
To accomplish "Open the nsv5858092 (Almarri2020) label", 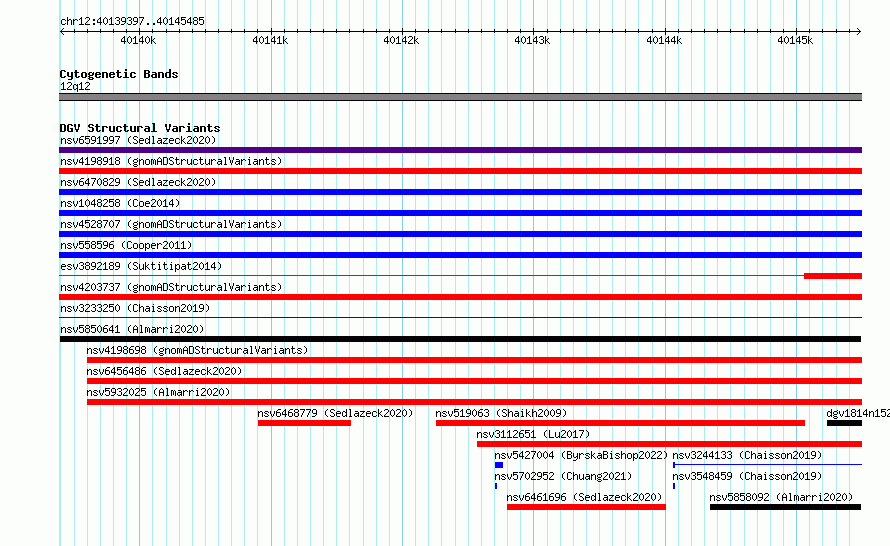I will click(x=781, y=497).
